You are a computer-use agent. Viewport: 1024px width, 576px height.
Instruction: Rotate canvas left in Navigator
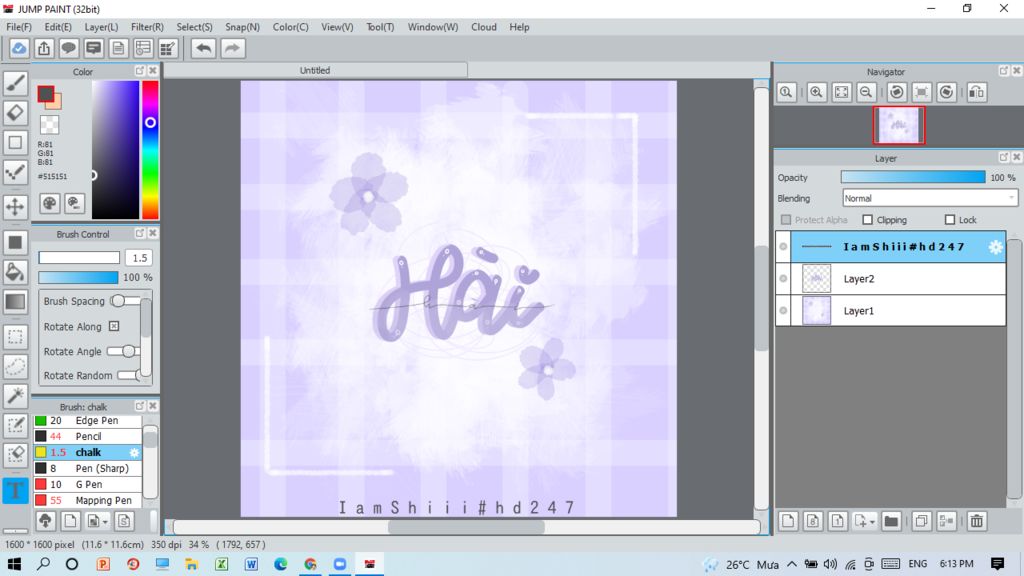pos(897,92)
